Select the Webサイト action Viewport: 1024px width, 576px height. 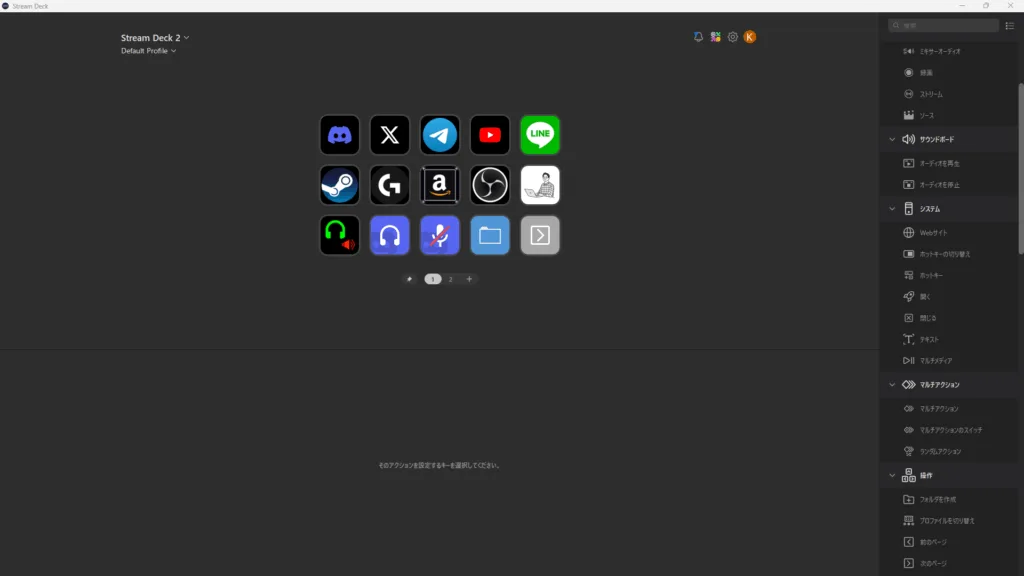[x=949, y=232]
